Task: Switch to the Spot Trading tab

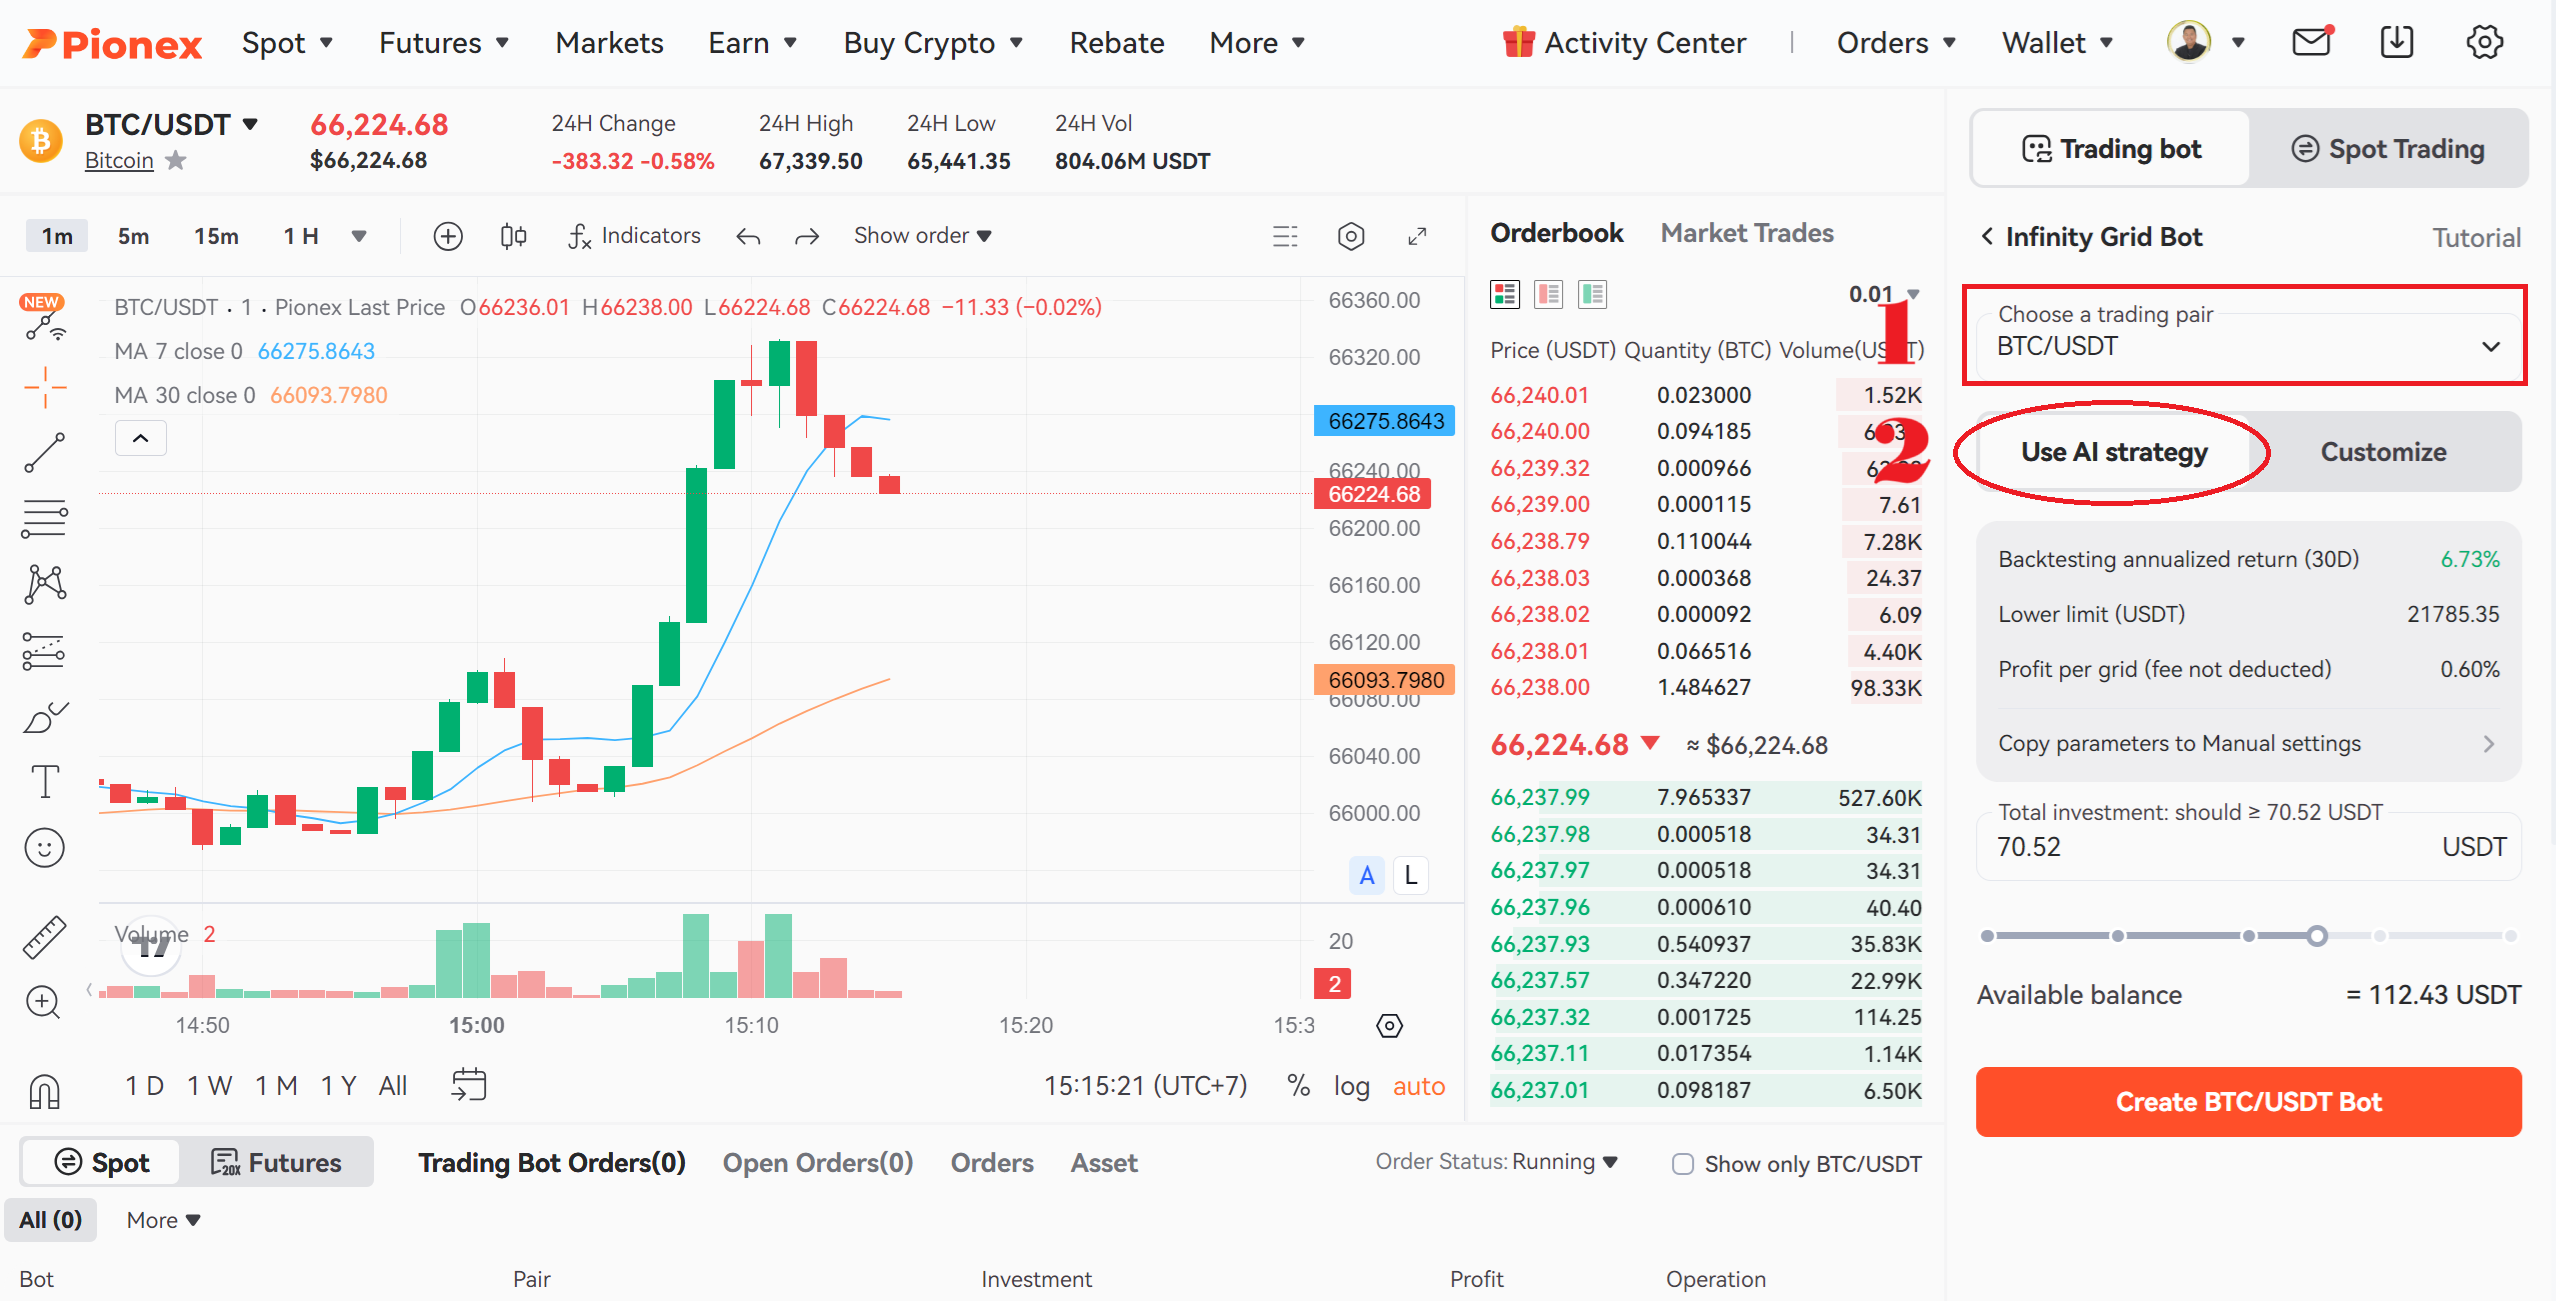Action: 2387,149
